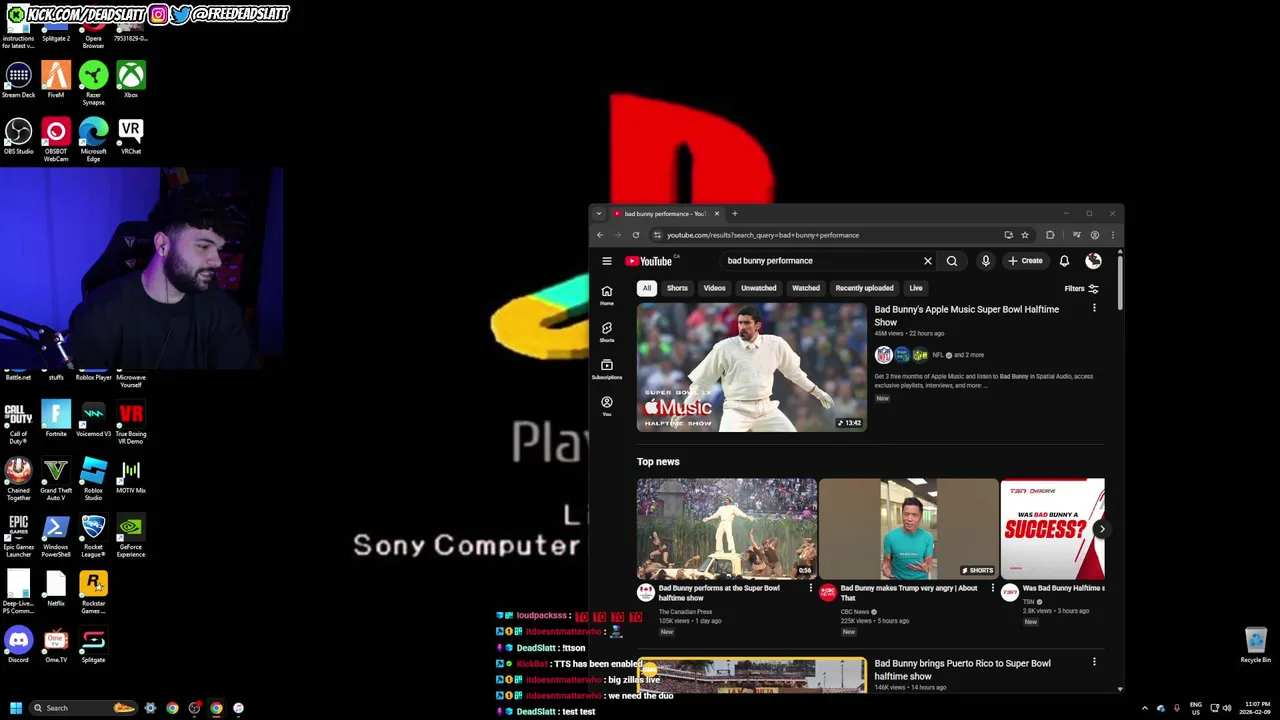Open the Apple Music halftime video thumbnail
The width and height of the screenshot is (1280, 720).
[x=751, y=367]
